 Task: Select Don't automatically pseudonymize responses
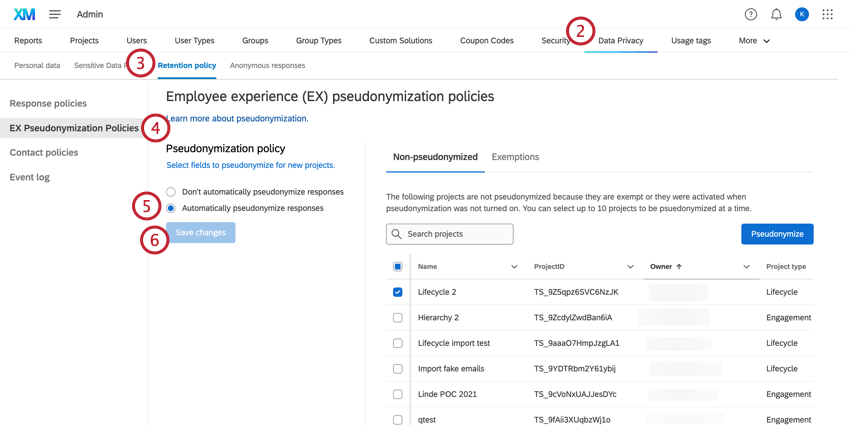point(171,192)
